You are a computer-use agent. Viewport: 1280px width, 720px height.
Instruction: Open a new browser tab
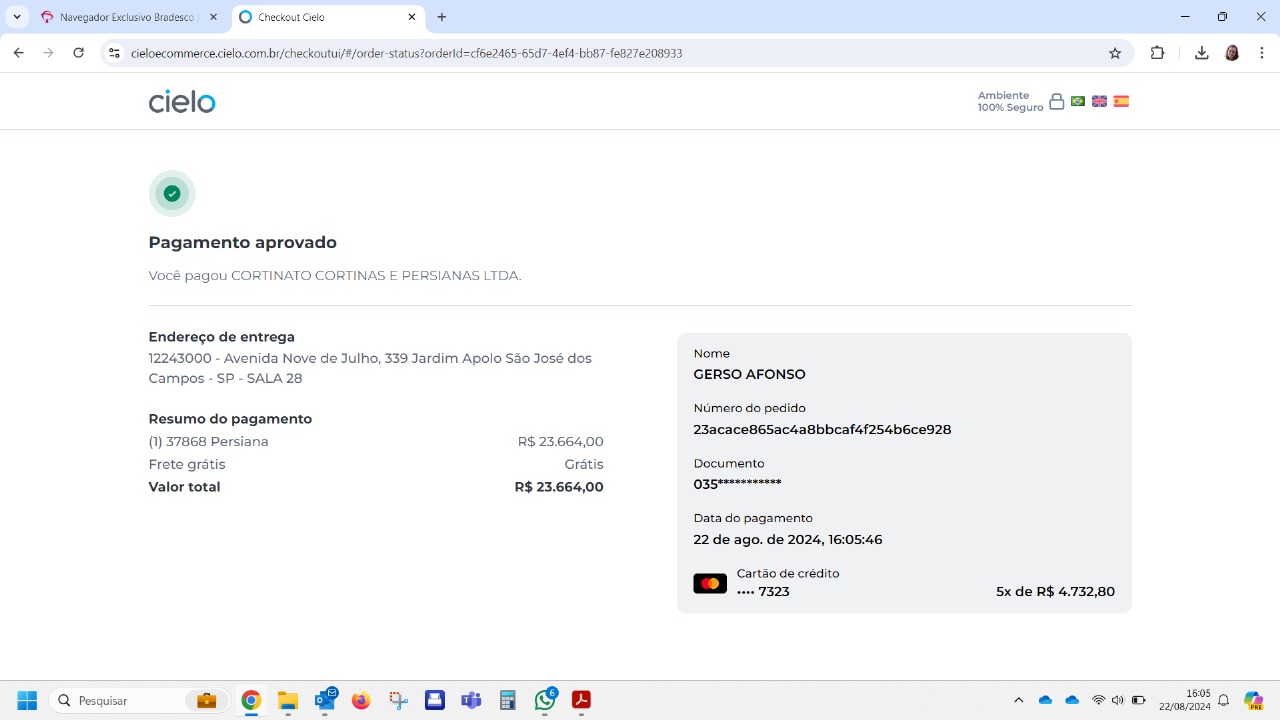pos(442,17)
